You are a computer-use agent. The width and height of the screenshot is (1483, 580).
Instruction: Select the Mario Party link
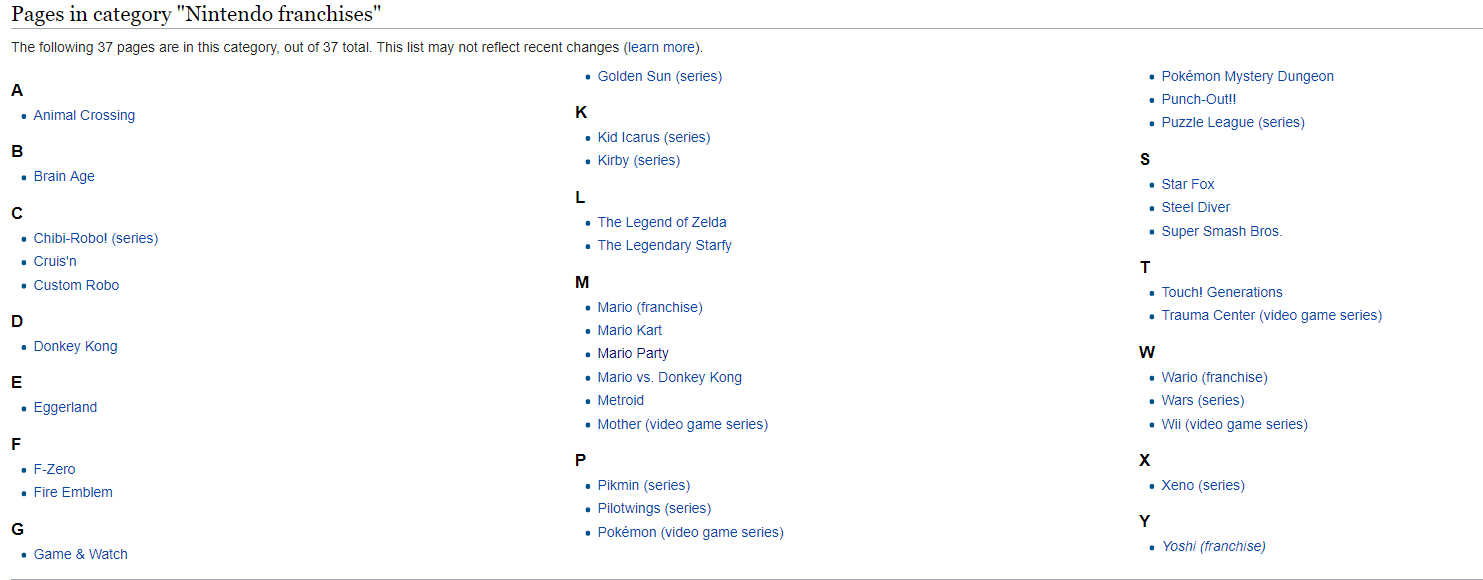pos(633,353)
